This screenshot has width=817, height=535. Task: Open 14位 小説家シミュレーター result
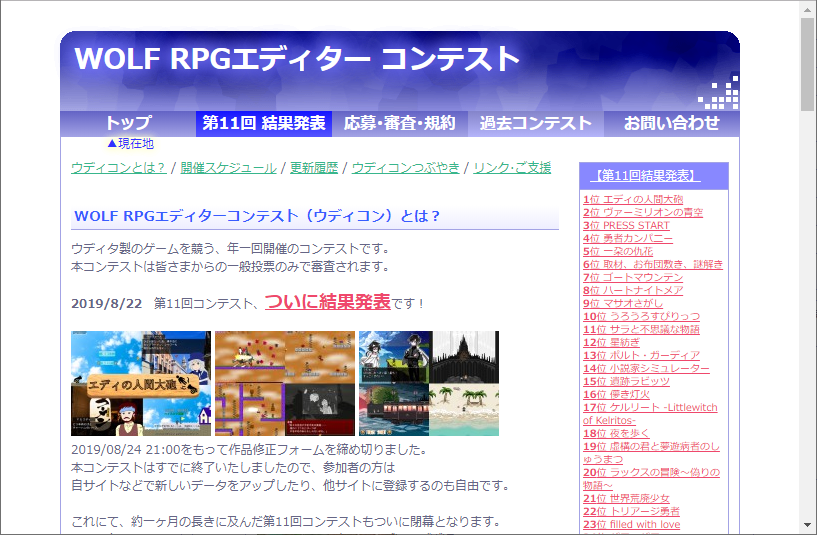pyautogui.click(x=646, y=368)
